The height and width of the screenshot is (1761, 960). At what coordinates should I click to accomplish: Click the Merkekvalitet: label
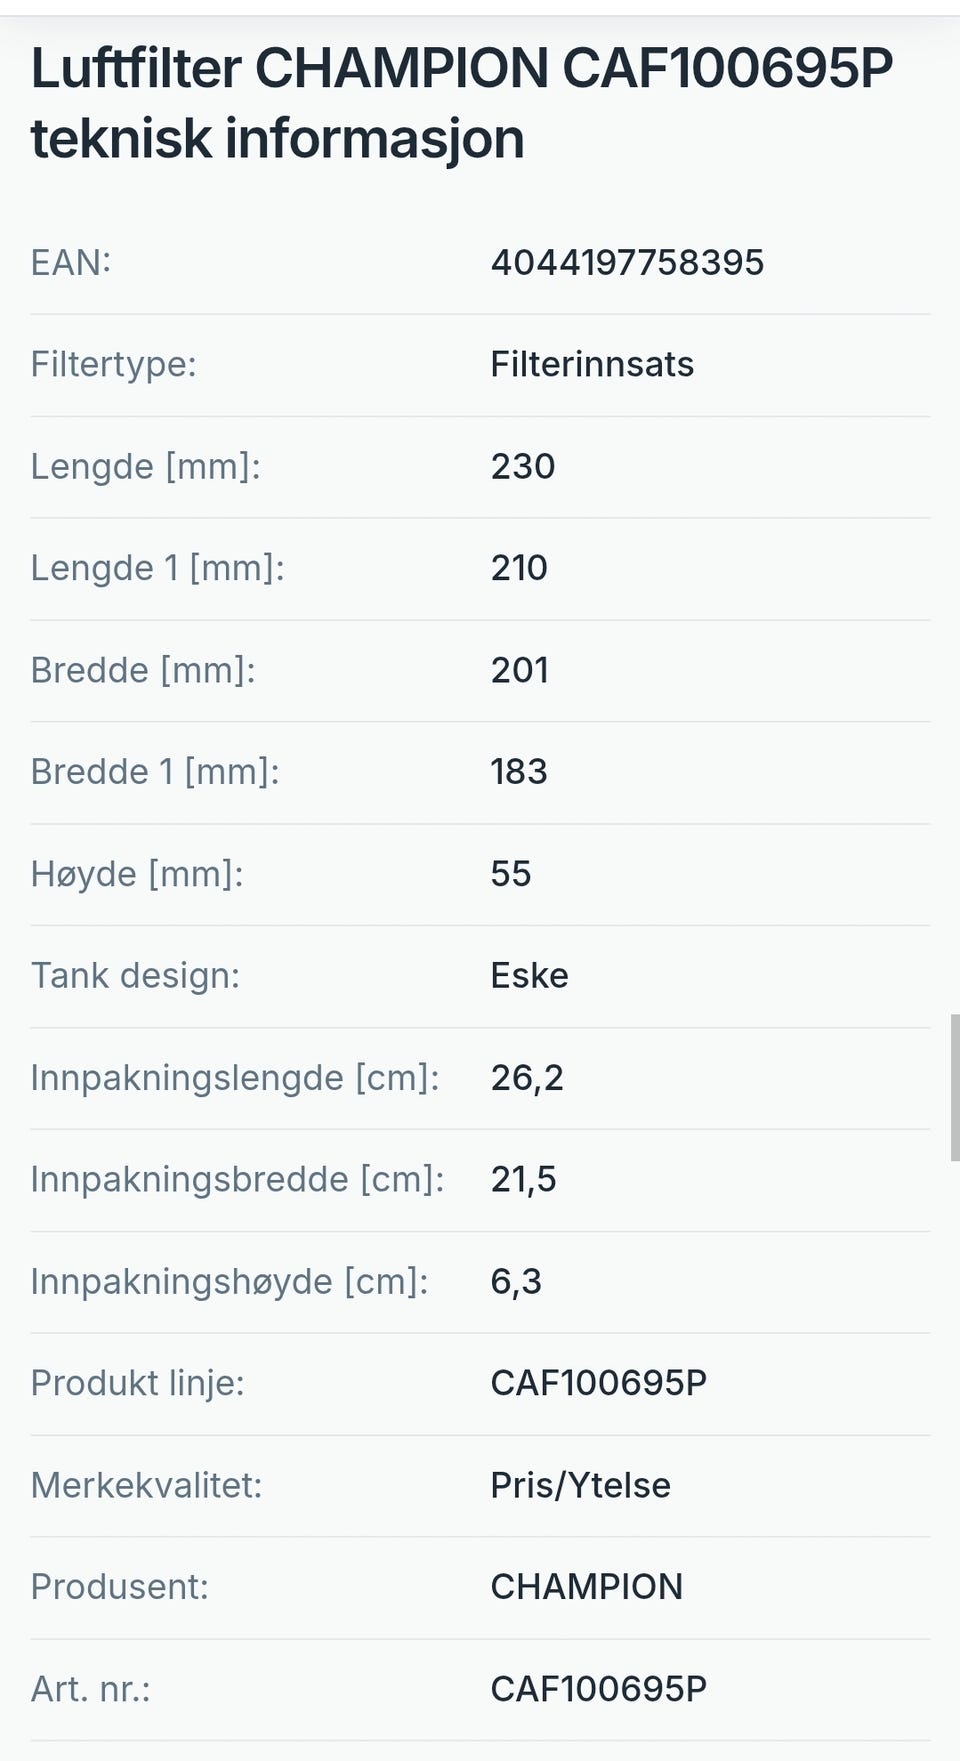(146, 1486)
